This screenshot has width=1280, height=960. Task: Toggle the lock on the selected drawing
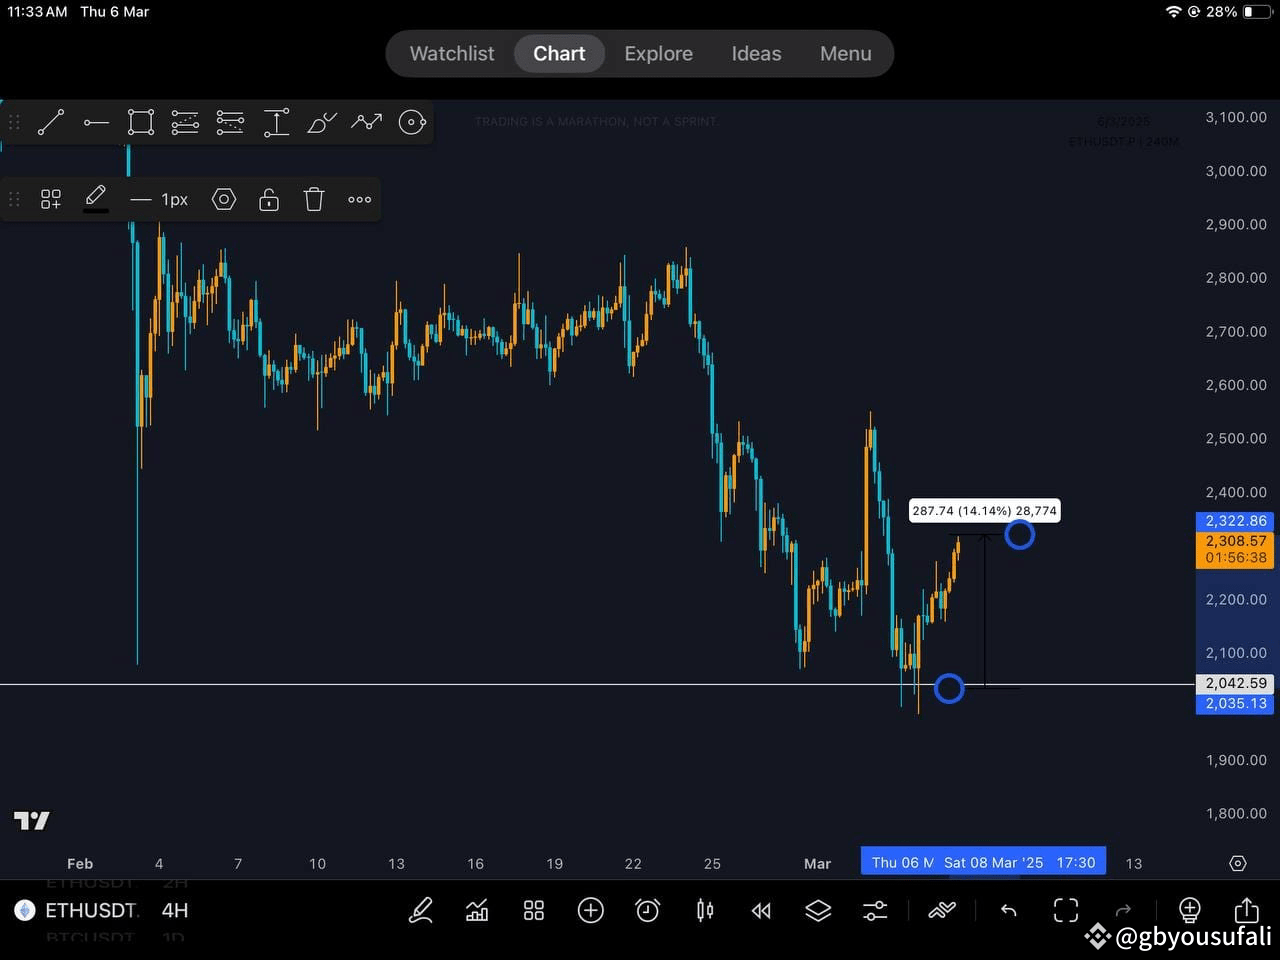268,199
